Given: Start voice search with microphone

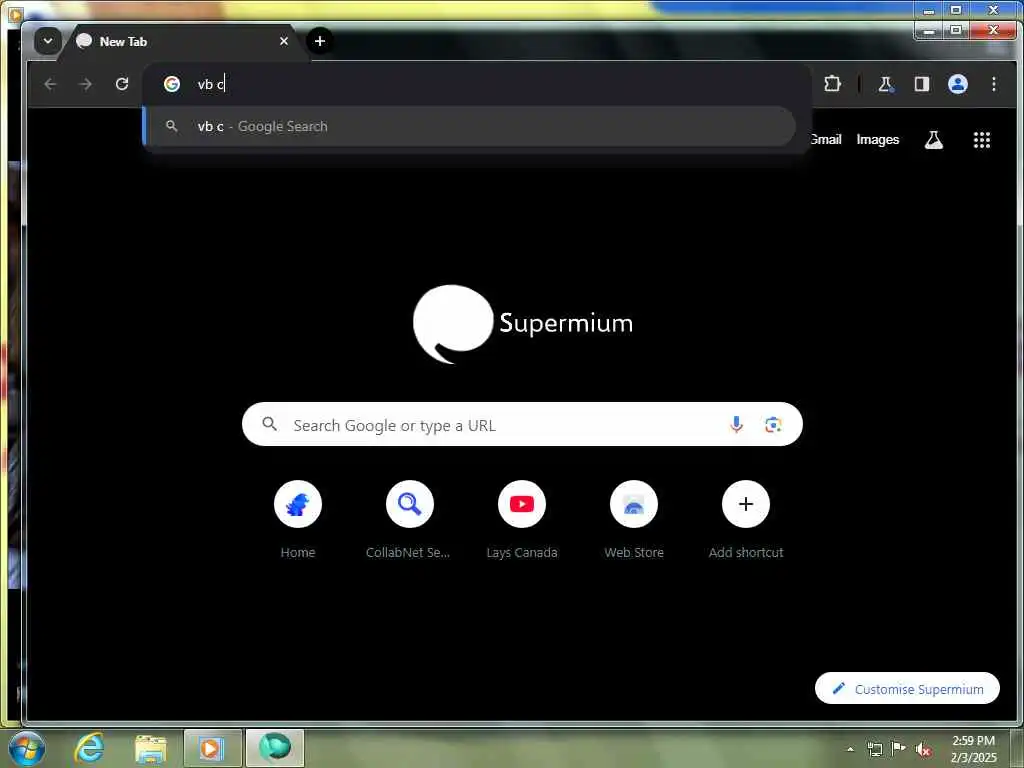Looking at the screenshot, I should pos(736,424).
